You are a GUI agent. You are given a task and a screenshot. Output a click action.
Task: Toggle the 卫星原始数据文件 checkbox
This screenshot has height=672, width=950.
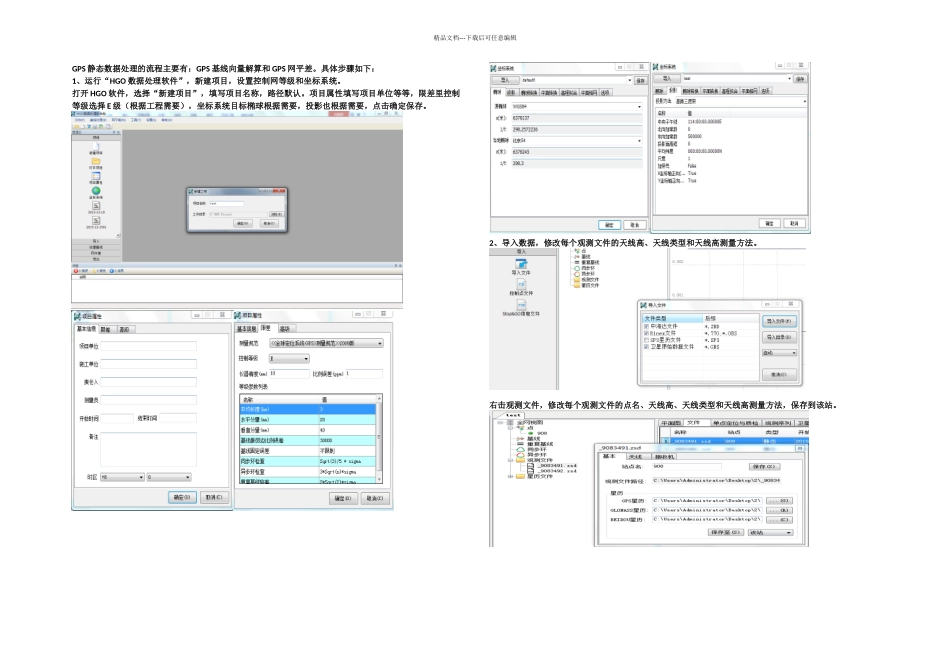pos(646,347)
